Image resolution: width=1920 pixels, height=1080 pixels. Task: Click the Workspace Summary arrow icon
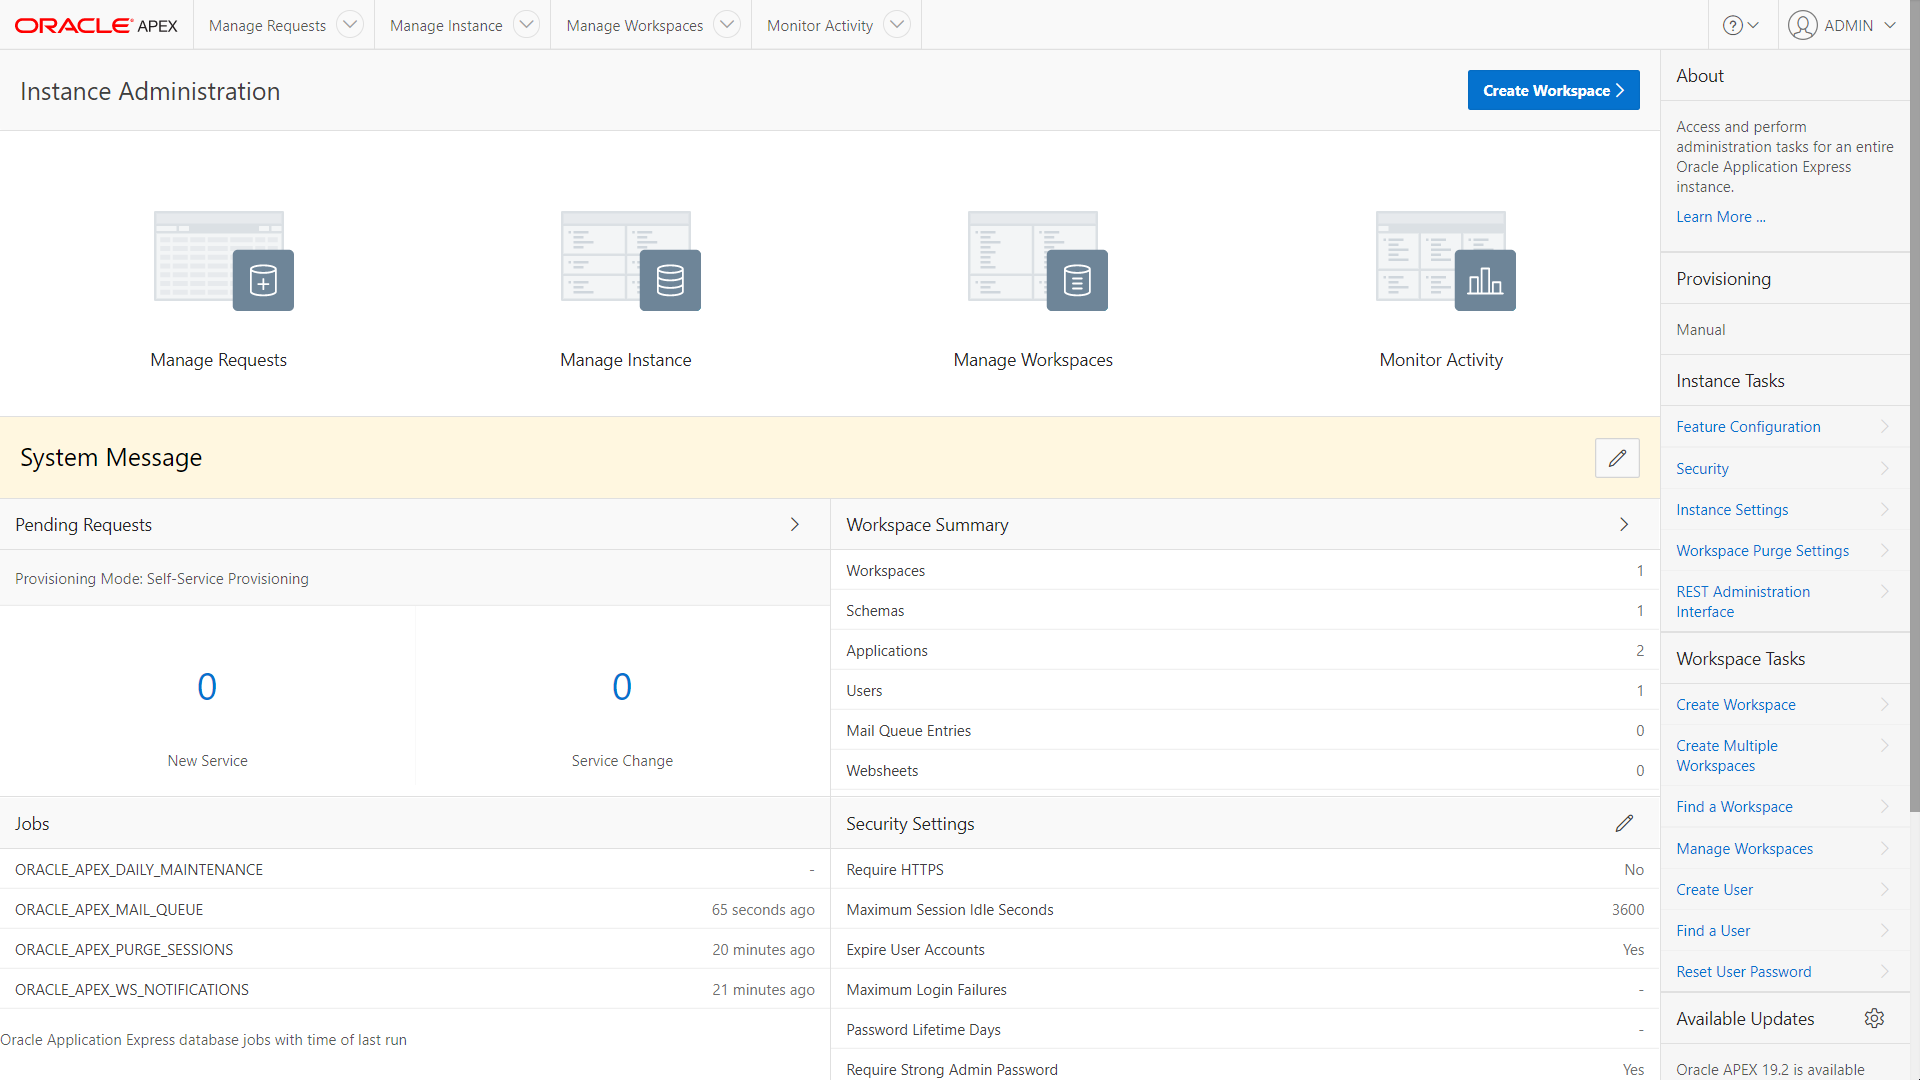(x=1624, y=524)
